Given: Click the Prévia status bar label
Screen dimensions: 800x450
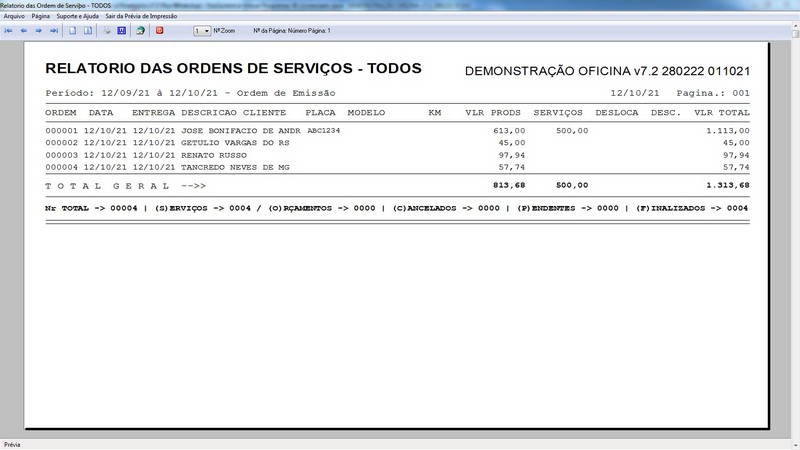Looking at the screenshot, I should click(12, 445).
